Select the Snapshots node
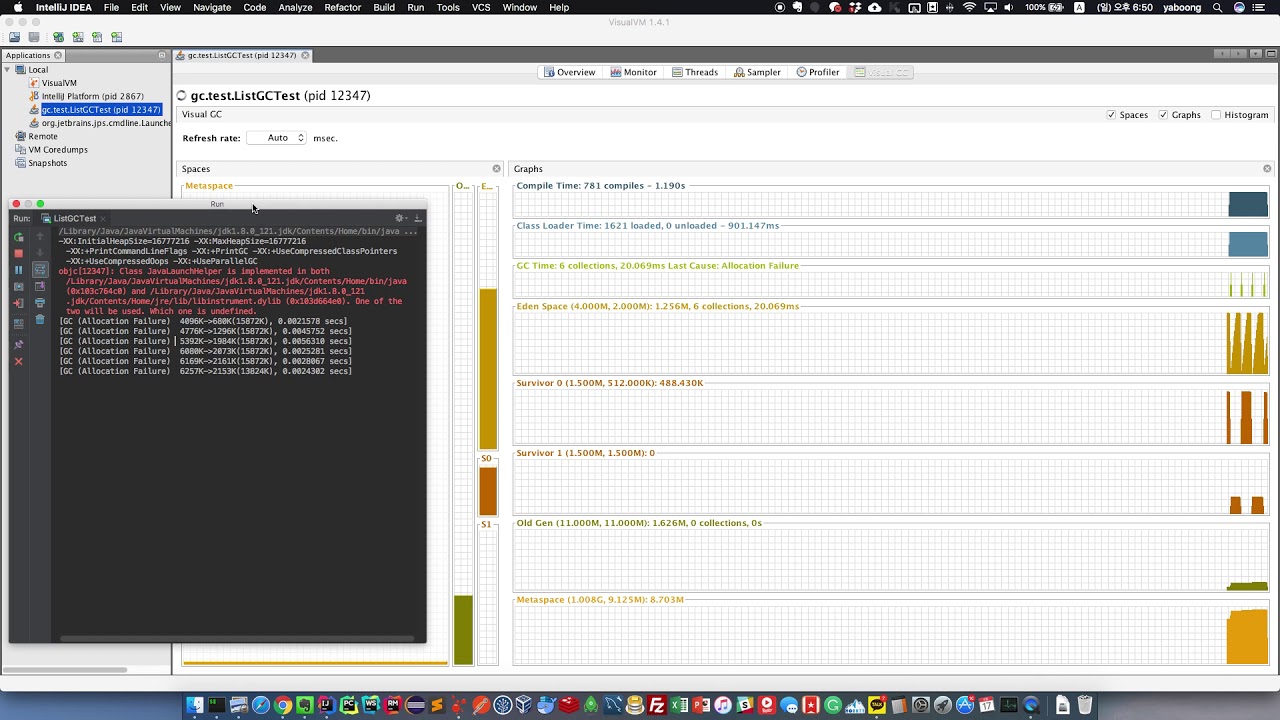This screenshot has width=1280, height=720. pos(47,163)
